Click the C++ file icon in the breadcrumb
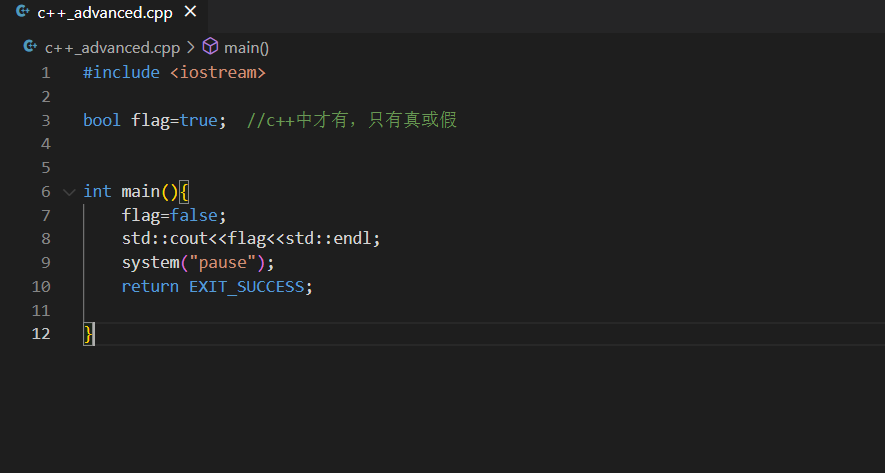Viewport: 885px width, 473px height. click(30, 47)
